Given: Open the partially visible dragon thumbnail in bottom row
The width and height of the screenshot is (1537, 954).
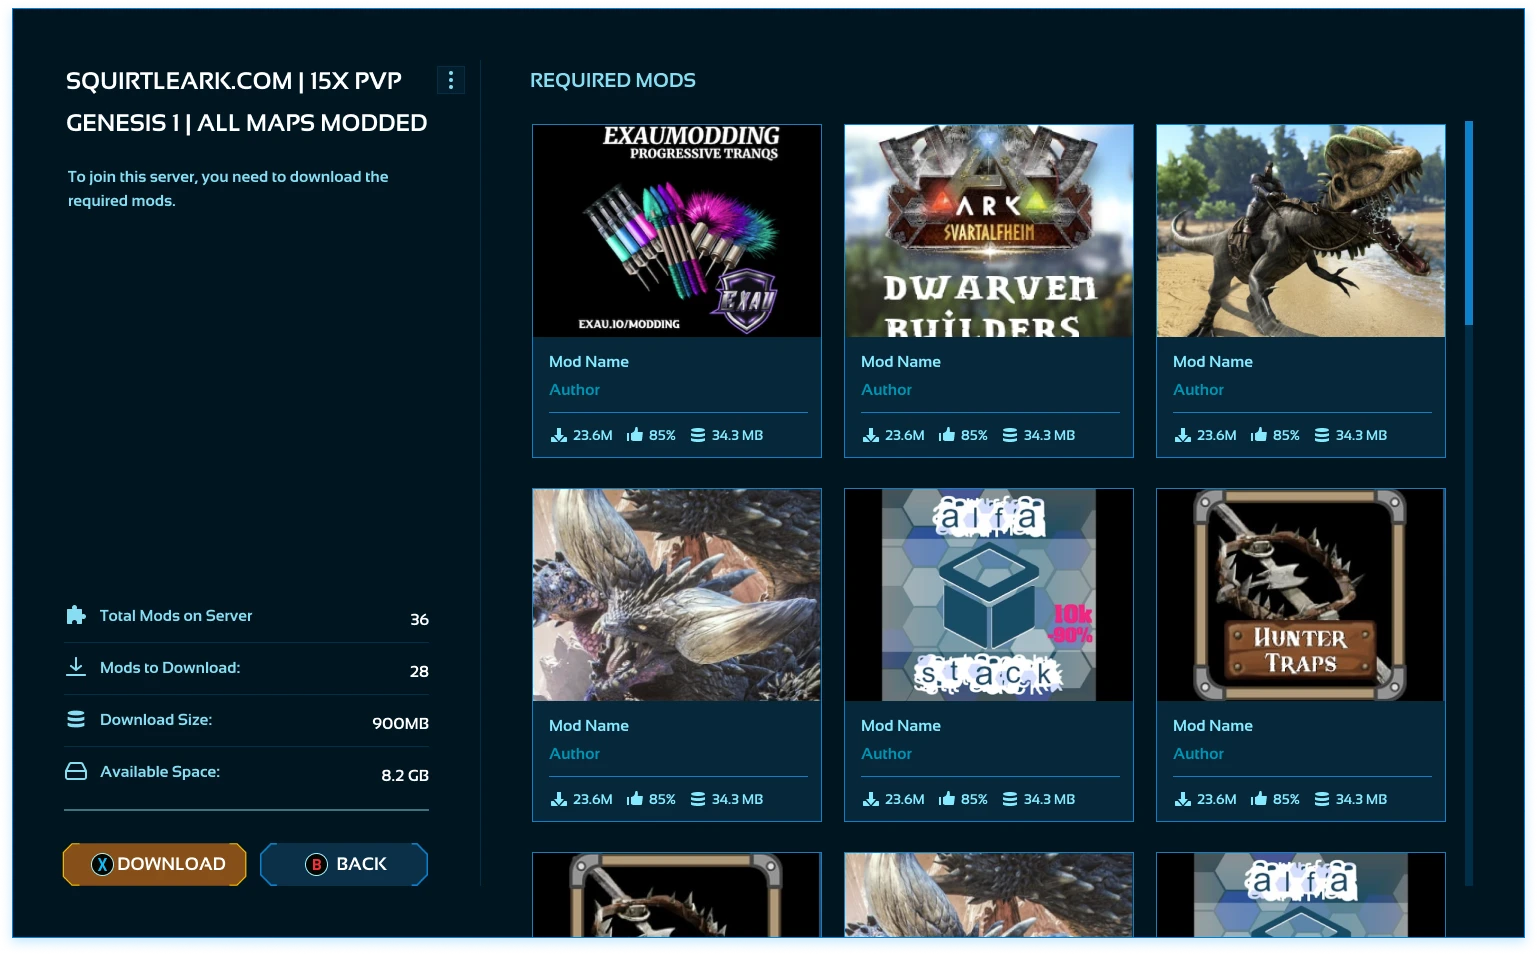Looking at the screenshot, I should [x=989, y=895].
